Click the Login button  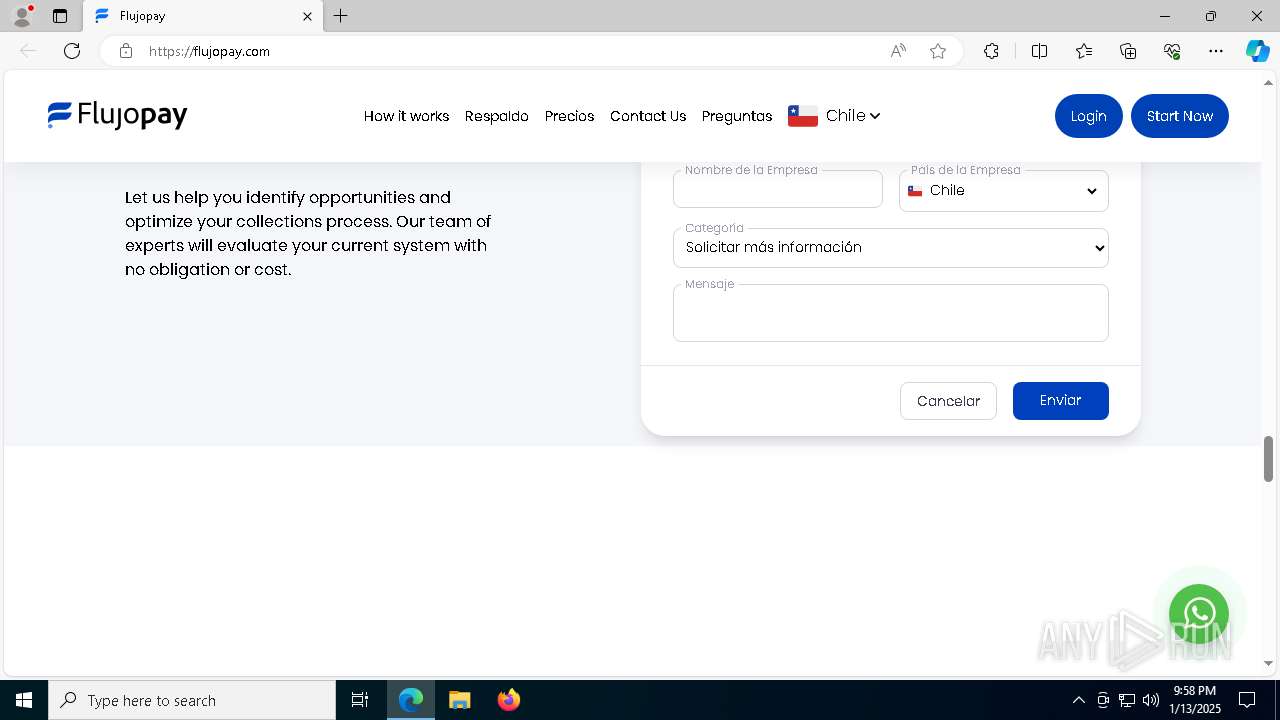tap(1089, 116)
